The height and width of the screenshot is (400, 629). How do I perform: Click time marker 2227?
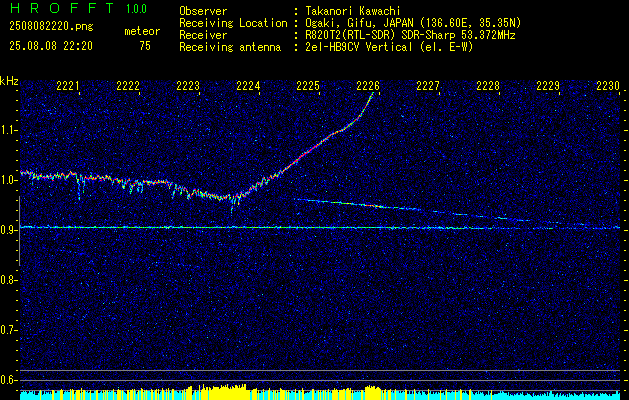click(428, 85)
